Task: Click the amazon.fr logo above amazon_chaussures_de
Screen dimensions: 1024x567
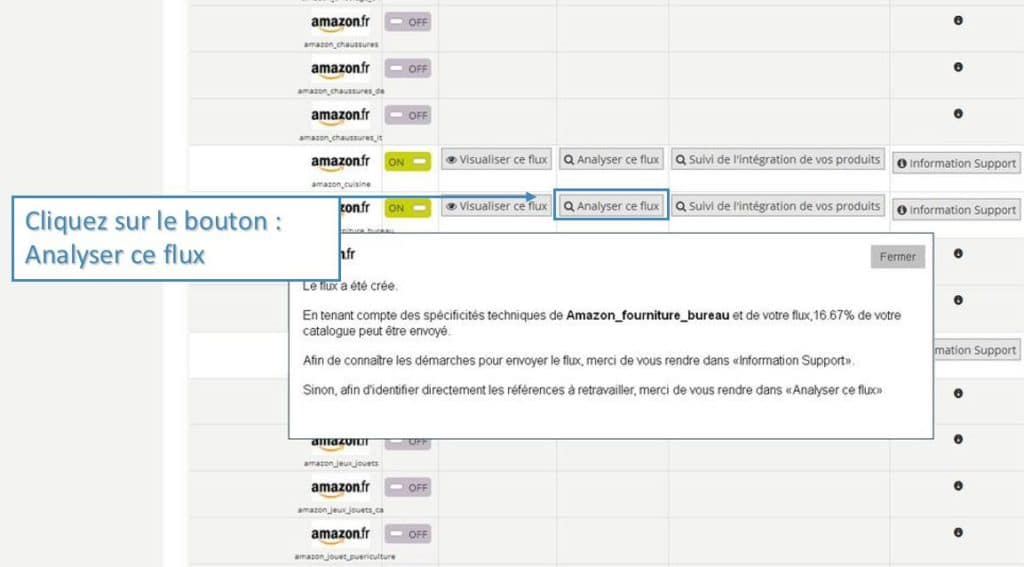Action: (x=340, y=70)
